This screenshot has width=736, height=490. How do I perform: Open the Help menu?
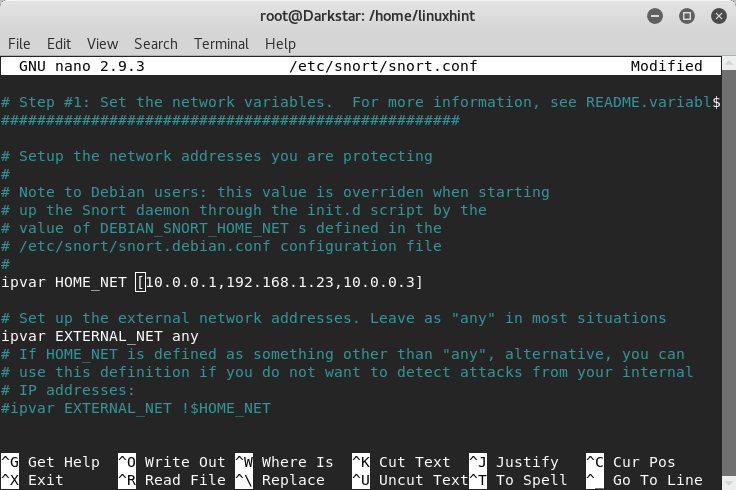click(280, 44)
